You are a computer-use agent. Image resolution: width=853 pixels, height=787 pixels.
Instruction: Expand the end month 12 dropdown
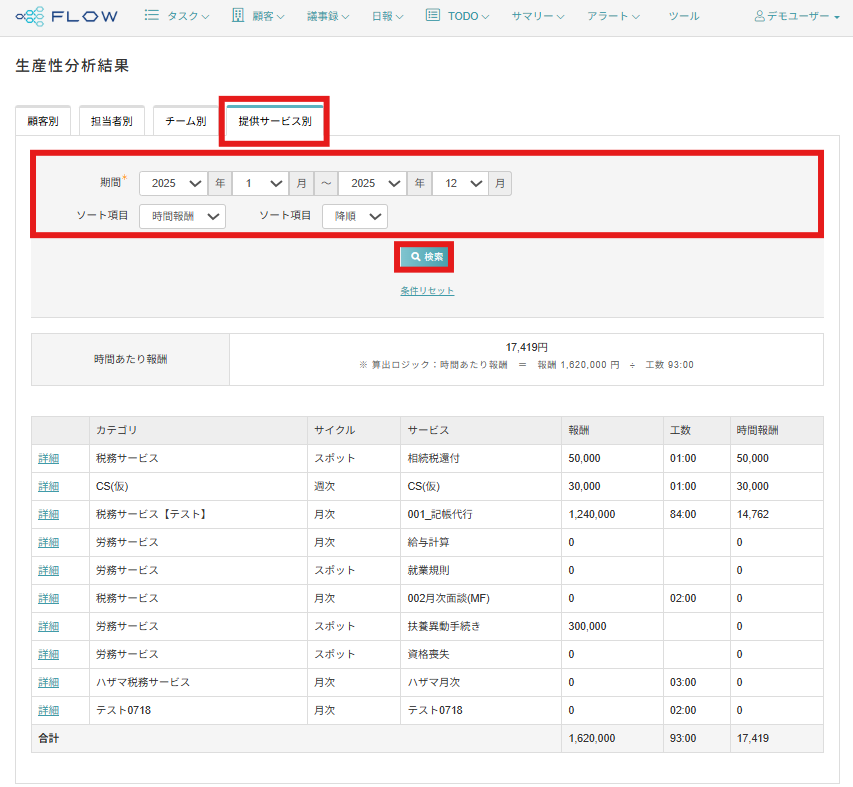pyautogui.click(x=460, y=184)
